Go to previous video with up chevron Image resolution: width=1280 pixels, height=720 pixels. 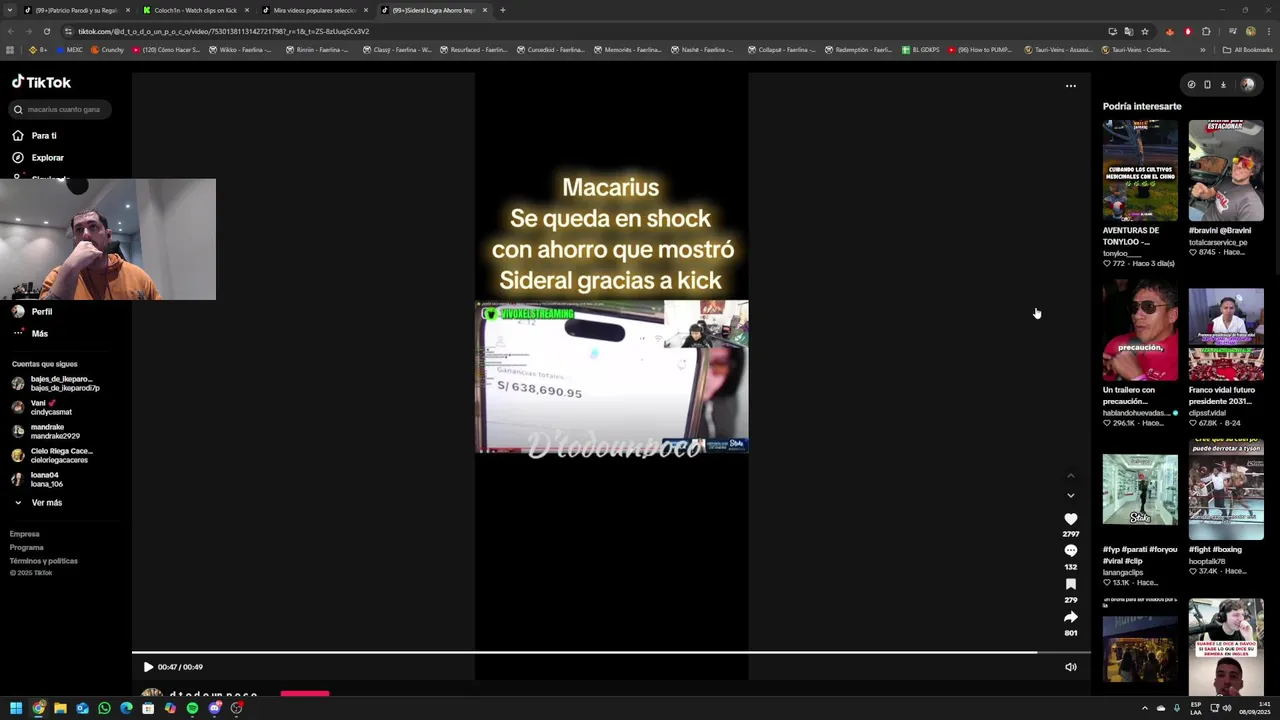(1070, 475)
